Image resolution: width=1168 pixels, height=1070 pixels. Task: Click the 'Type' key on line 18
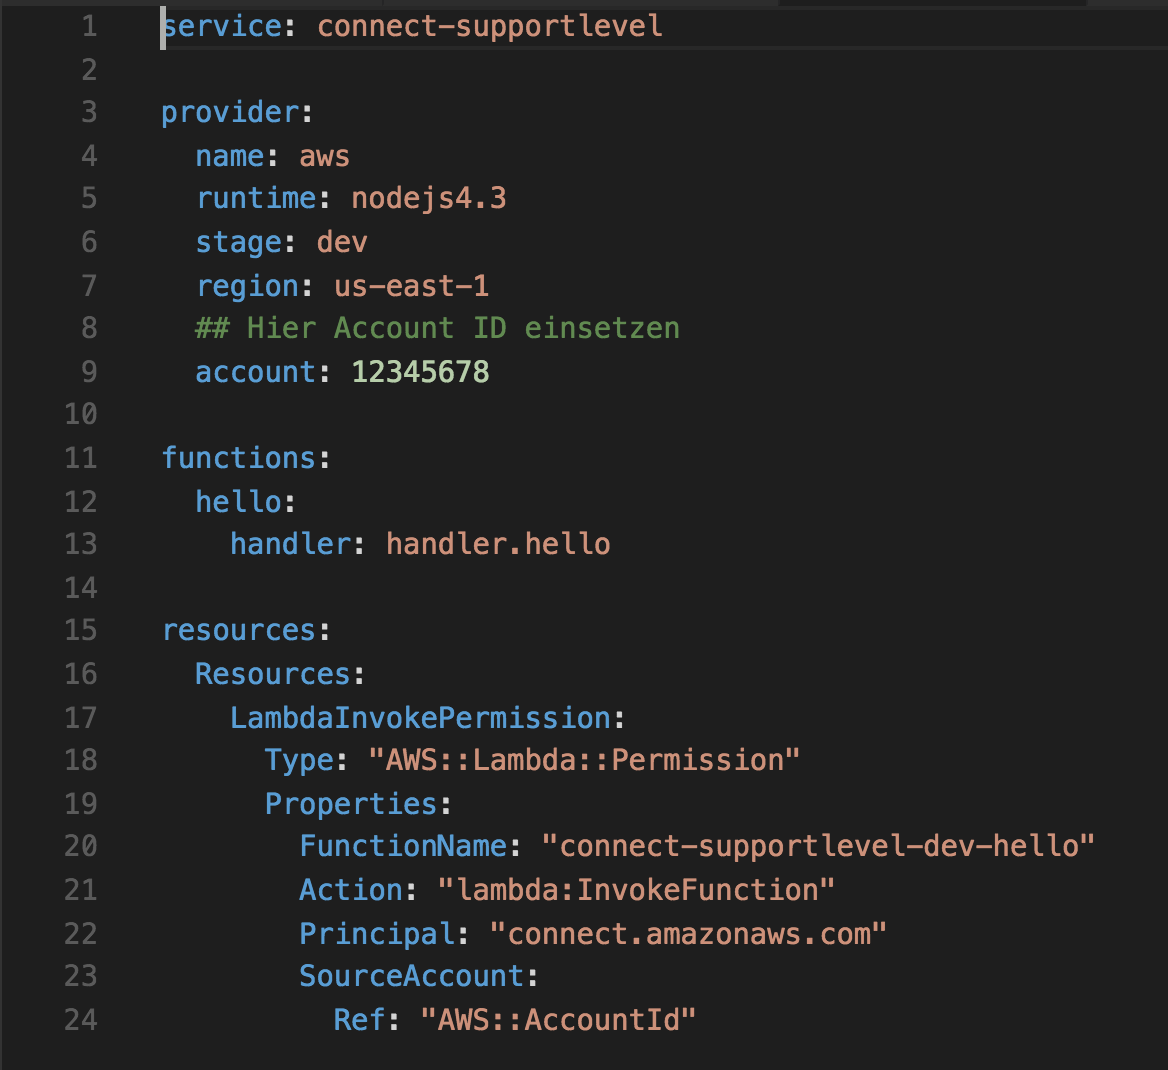pyautogui.click(x=299, y=761)
